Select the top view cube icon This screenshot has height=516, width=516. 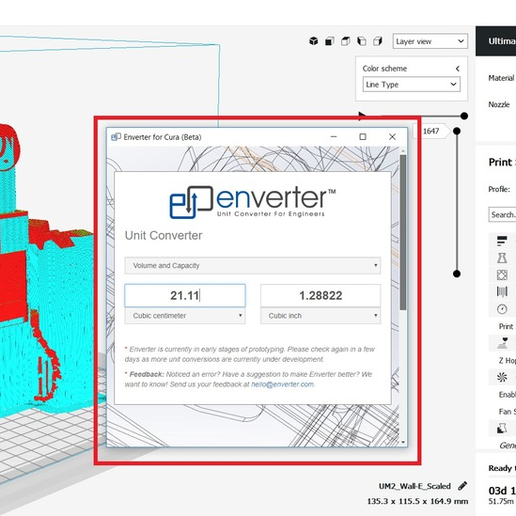346,41
